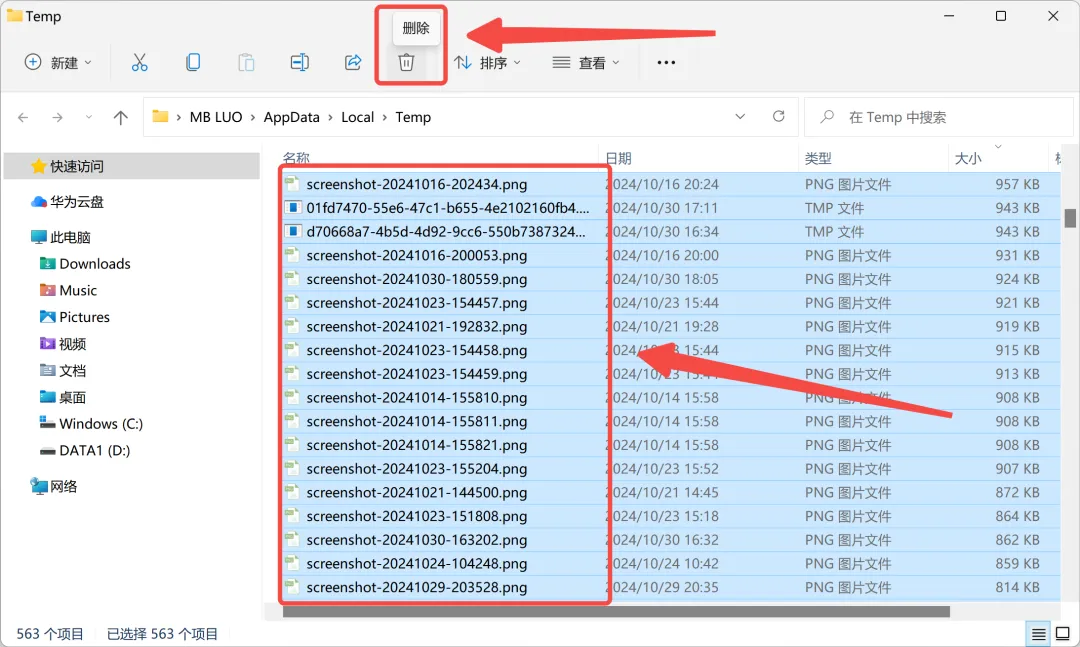Select file screenshot-20241014-155810.png
1080x647 pixels.
pos(416,398)
